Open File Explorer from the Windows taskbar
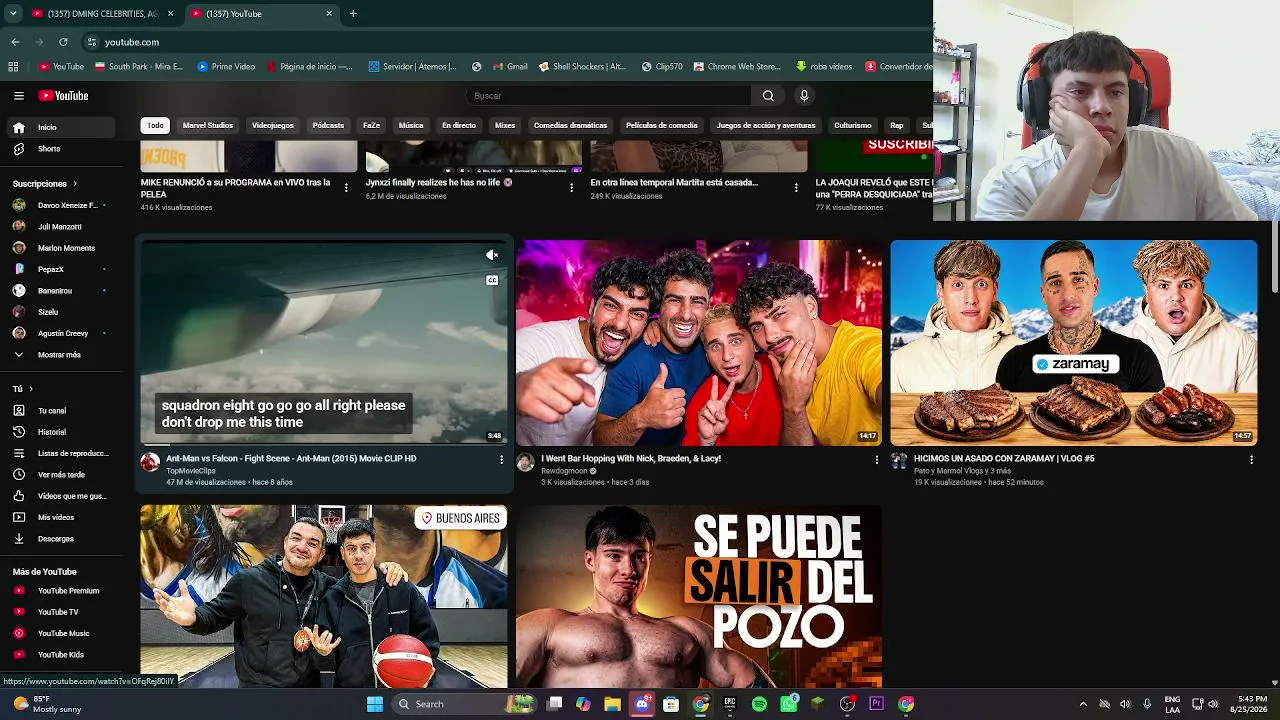Image resolution: width=1280 pixels, height=720 pixels. click(612, 704)
